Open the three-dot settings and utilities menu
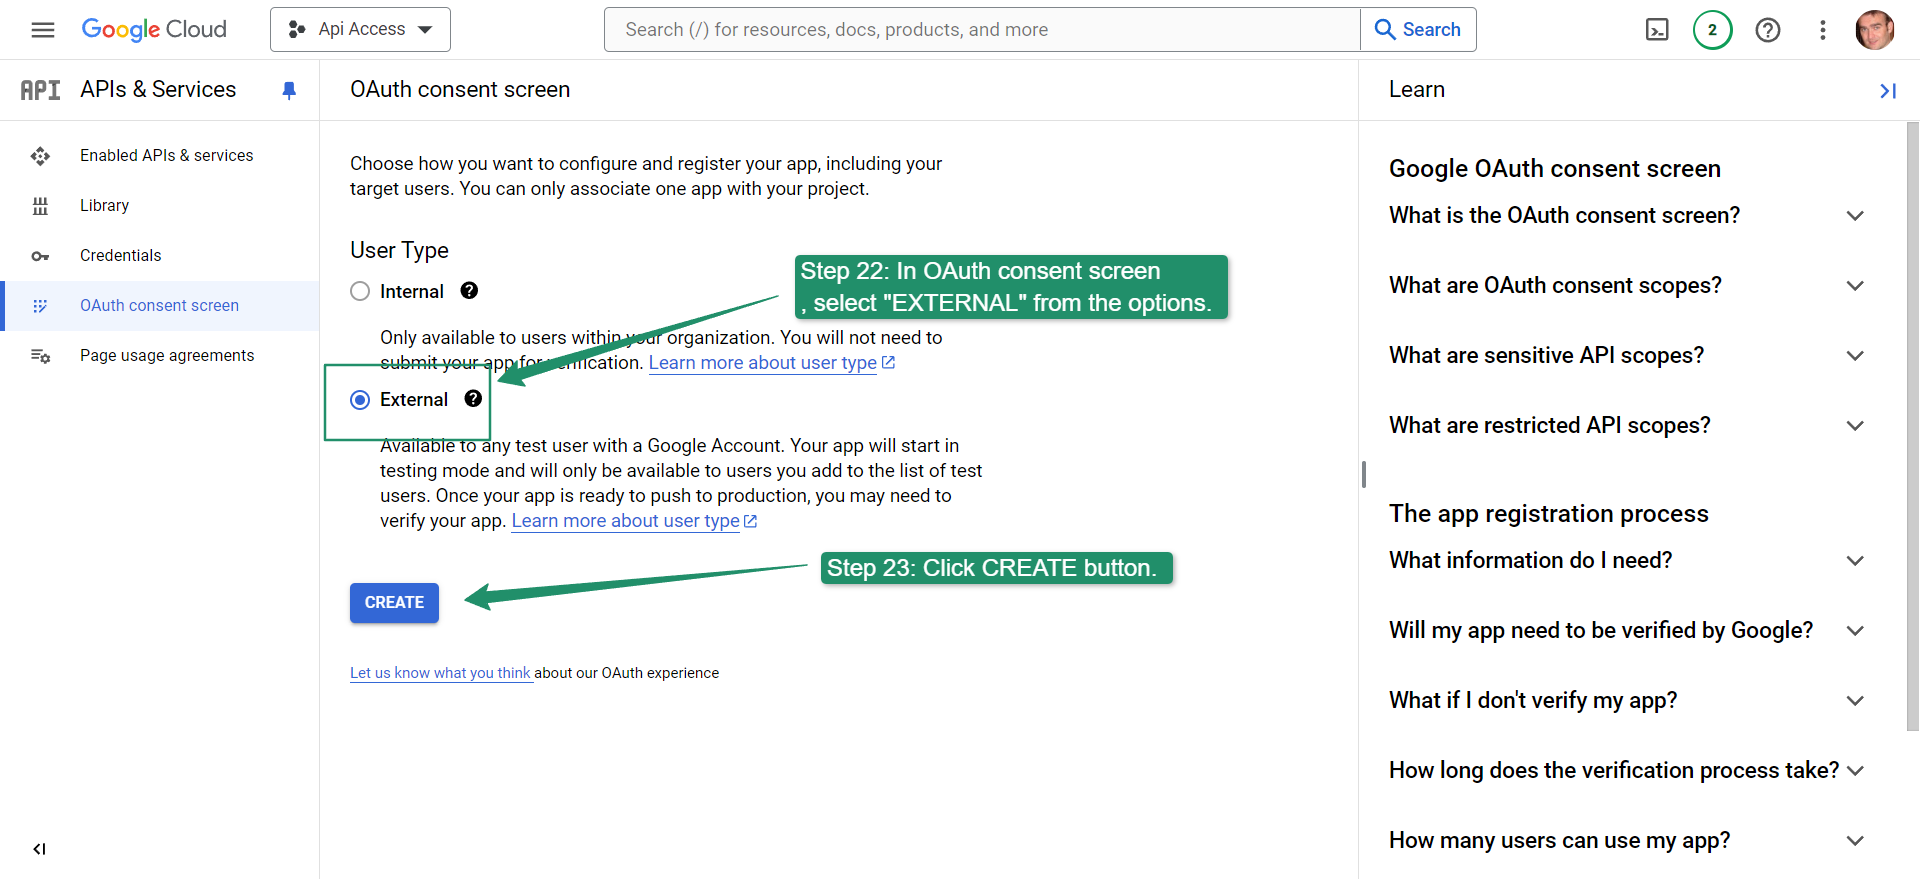This screenshot has height=879, width=1920. (1823, 30)
